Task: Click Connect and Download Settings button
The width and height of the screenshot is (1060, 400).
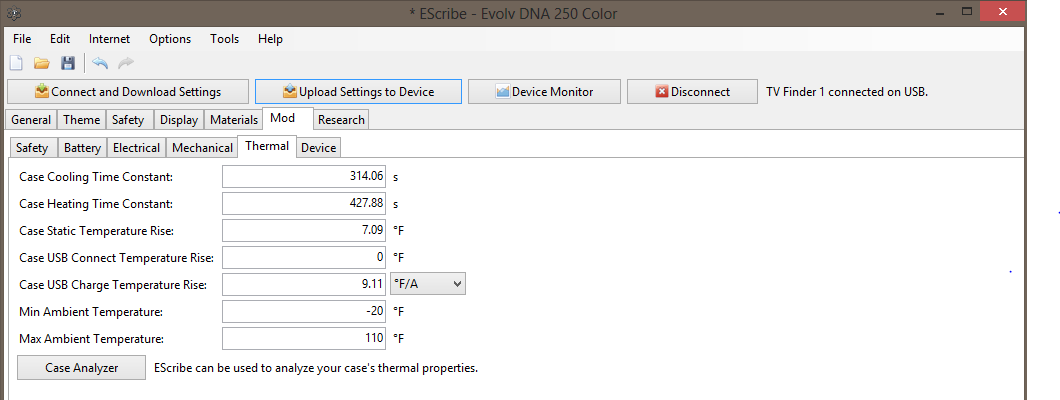Action: pyautogui.click(x=127, y=91)
